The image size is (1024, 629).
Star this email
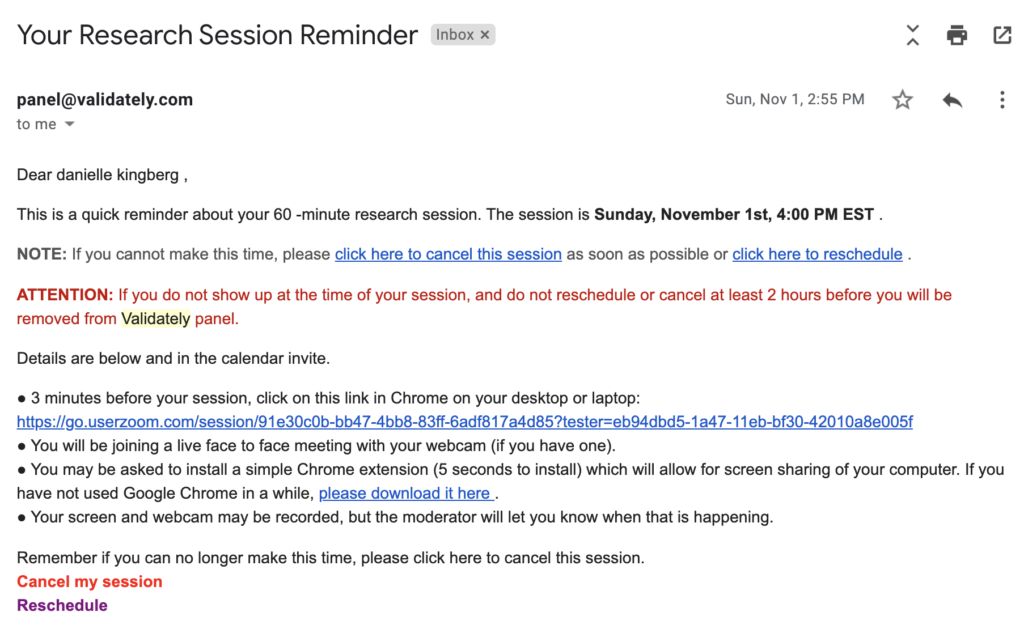tap(903, 100)
